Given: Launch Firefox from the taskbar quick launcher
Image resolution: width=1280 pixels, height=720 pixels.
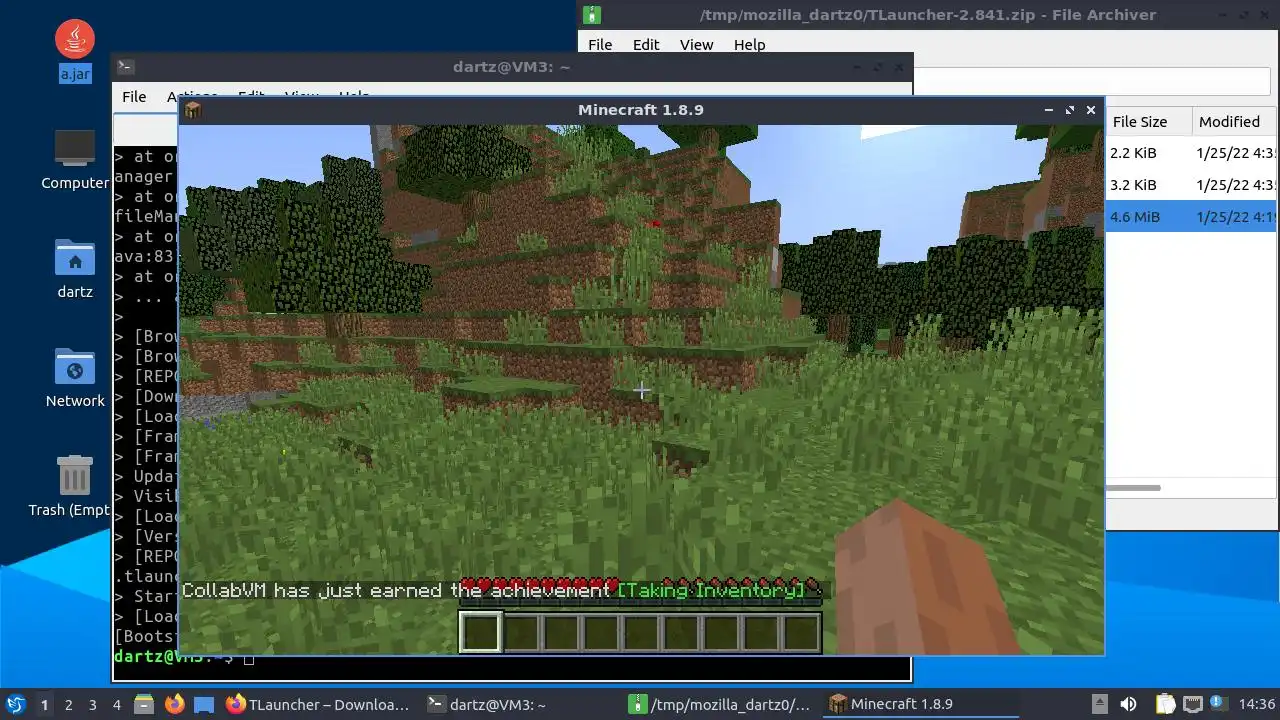Looking at the screenshot, I should [x=175, y=704].
